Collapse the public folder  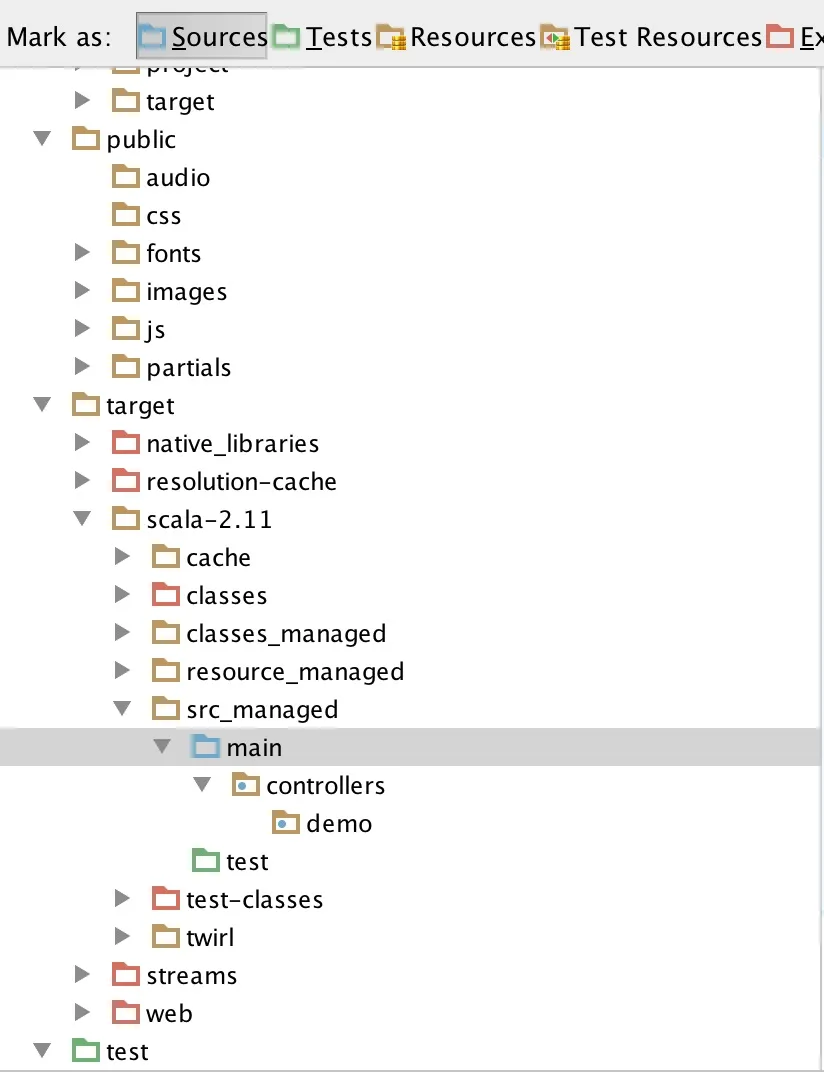tap(42, 139)
